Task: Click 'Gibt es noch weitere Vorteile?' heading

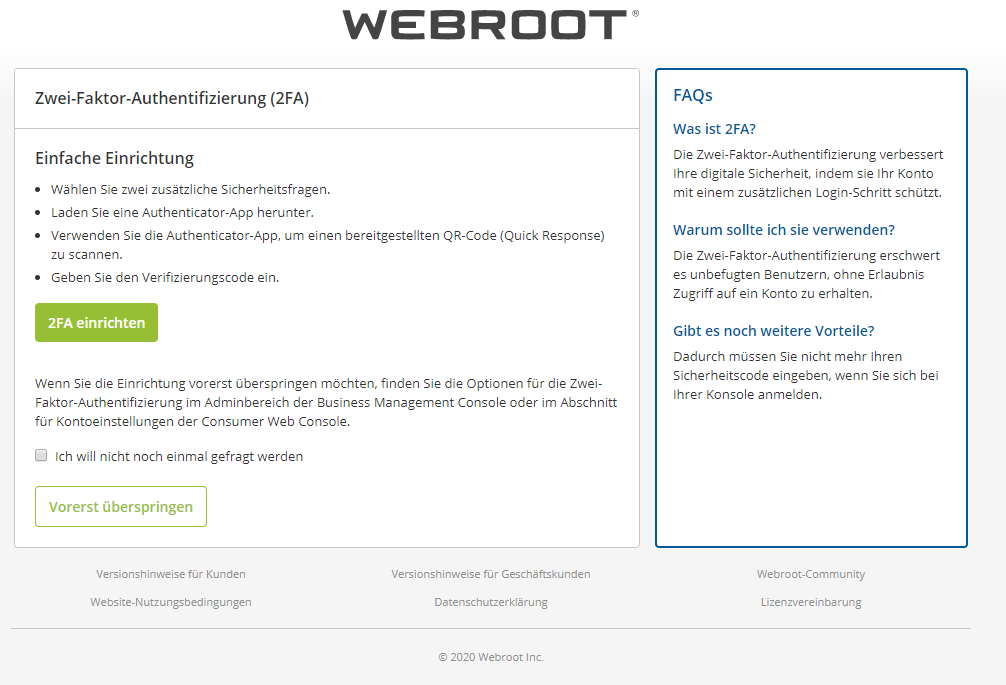Action: [x=773, y=331]
